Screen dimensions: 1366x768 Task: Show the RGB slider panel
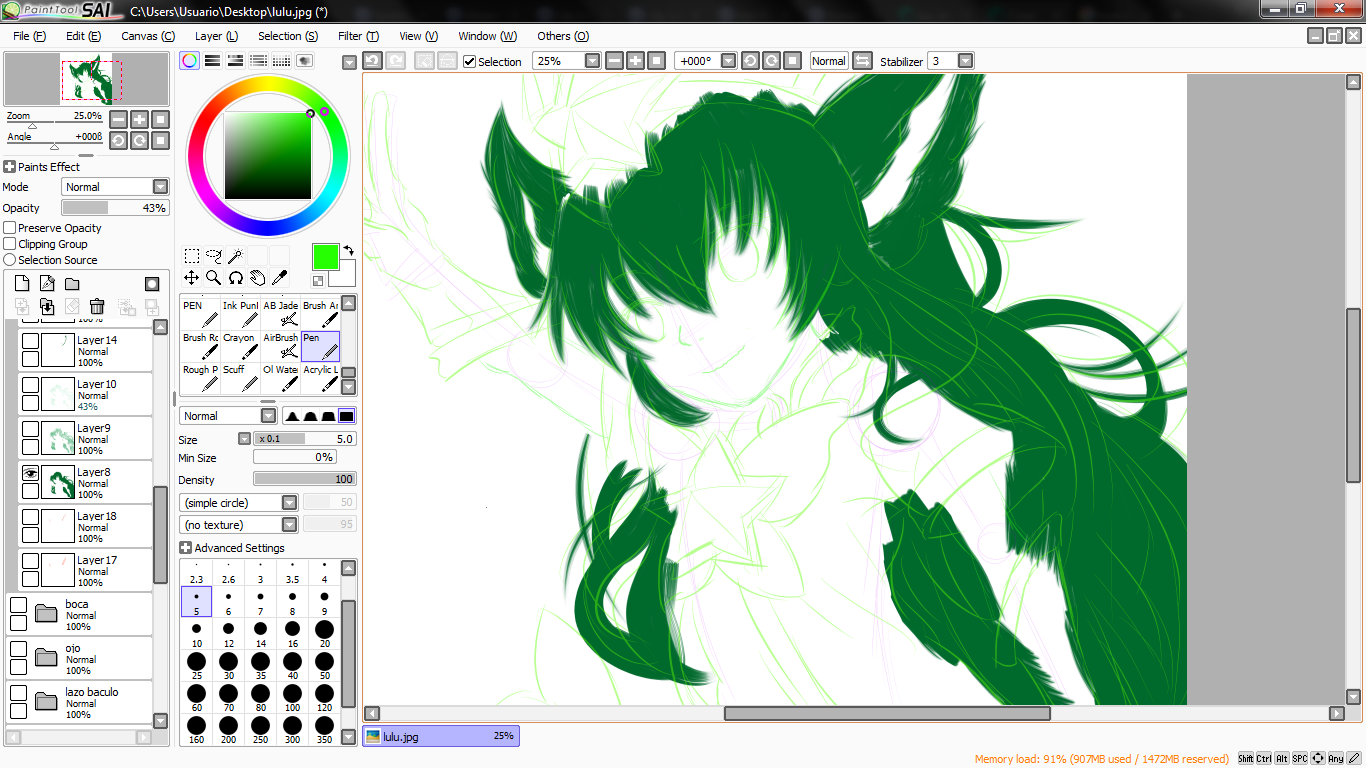(x=212, y=61)
